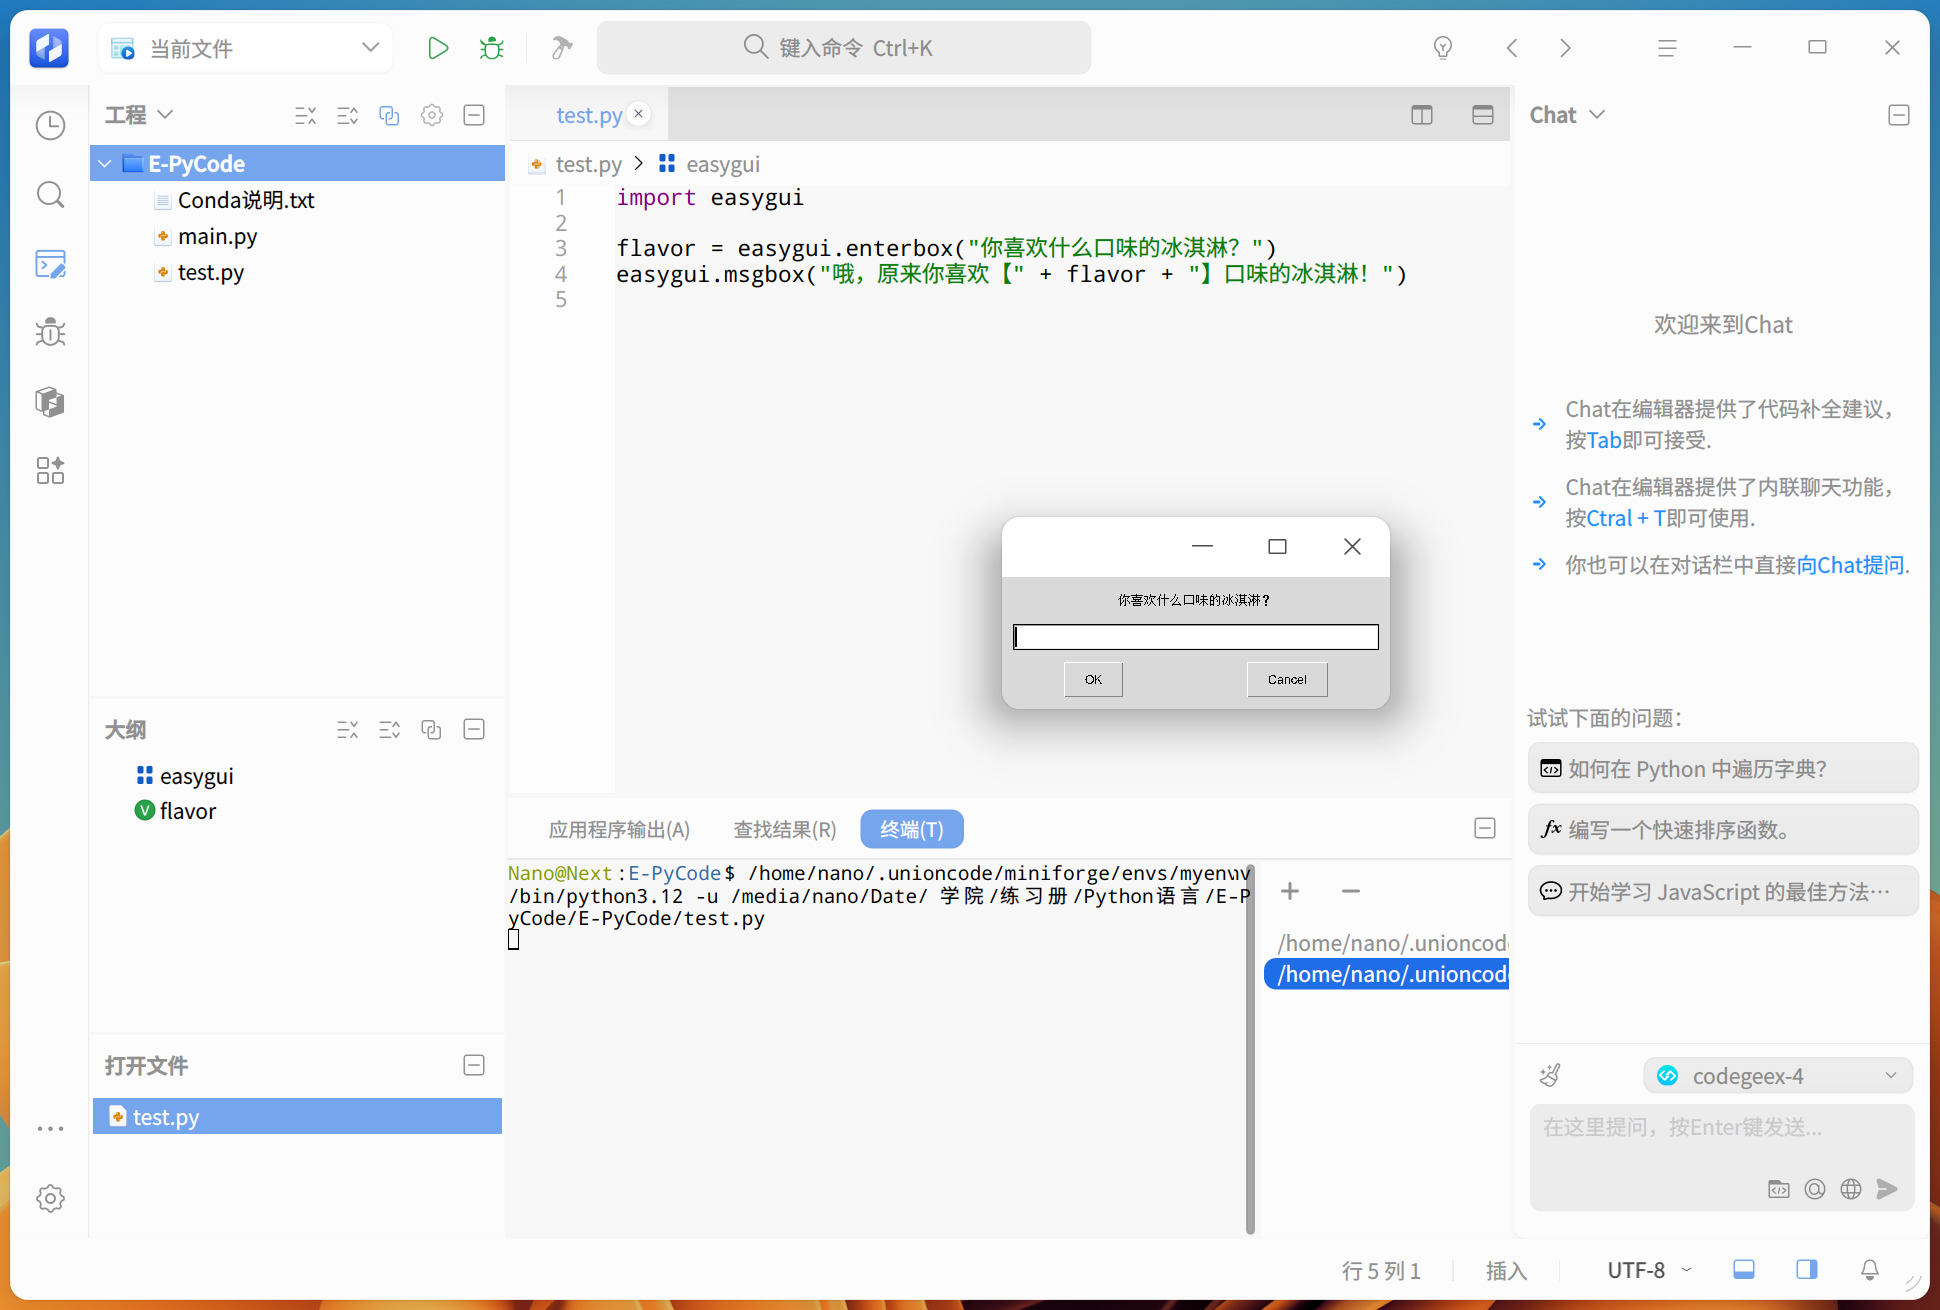
Task: Toggle bottom panel visibility in status bar
Action: tap(1744, 1270)
